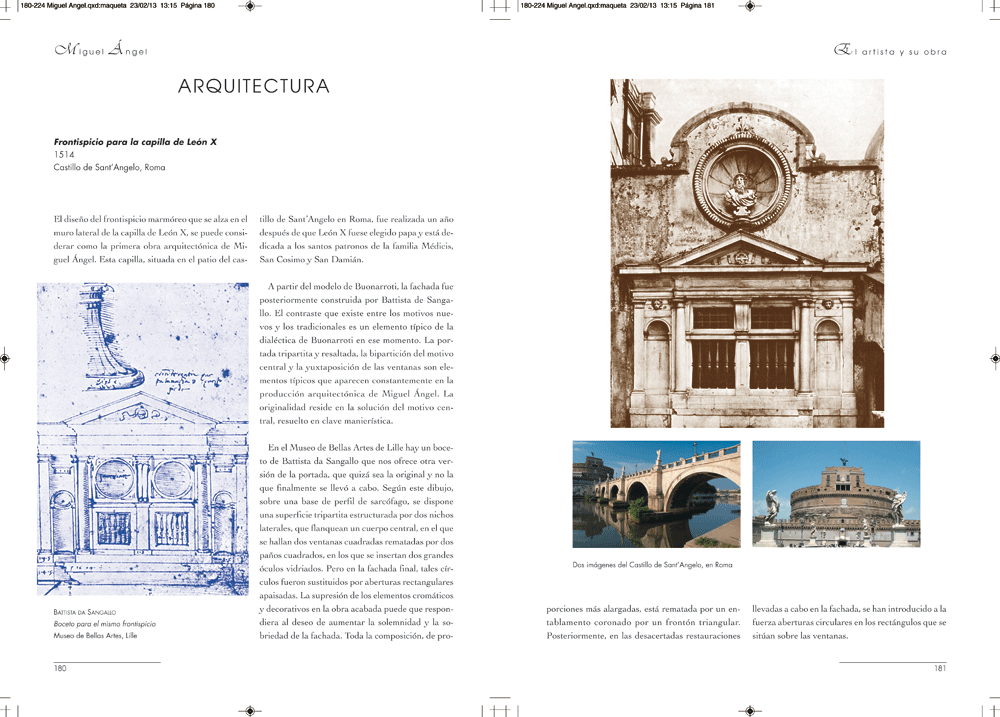Image resolution: width=1000 pixels, height=717 pixels.
Task: Click the text column starting "llevadas a cabo en la fachada"
Action: click(x=849, y=622)
